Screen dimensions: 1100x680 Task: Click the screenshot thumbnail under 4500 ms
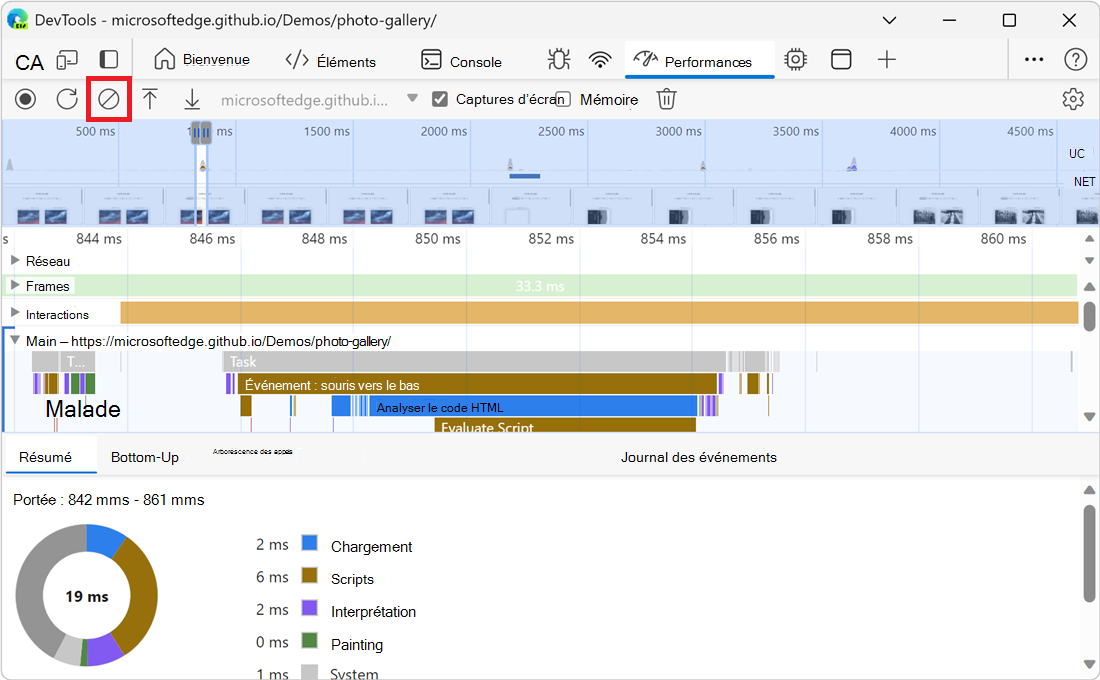[1019, 206]
